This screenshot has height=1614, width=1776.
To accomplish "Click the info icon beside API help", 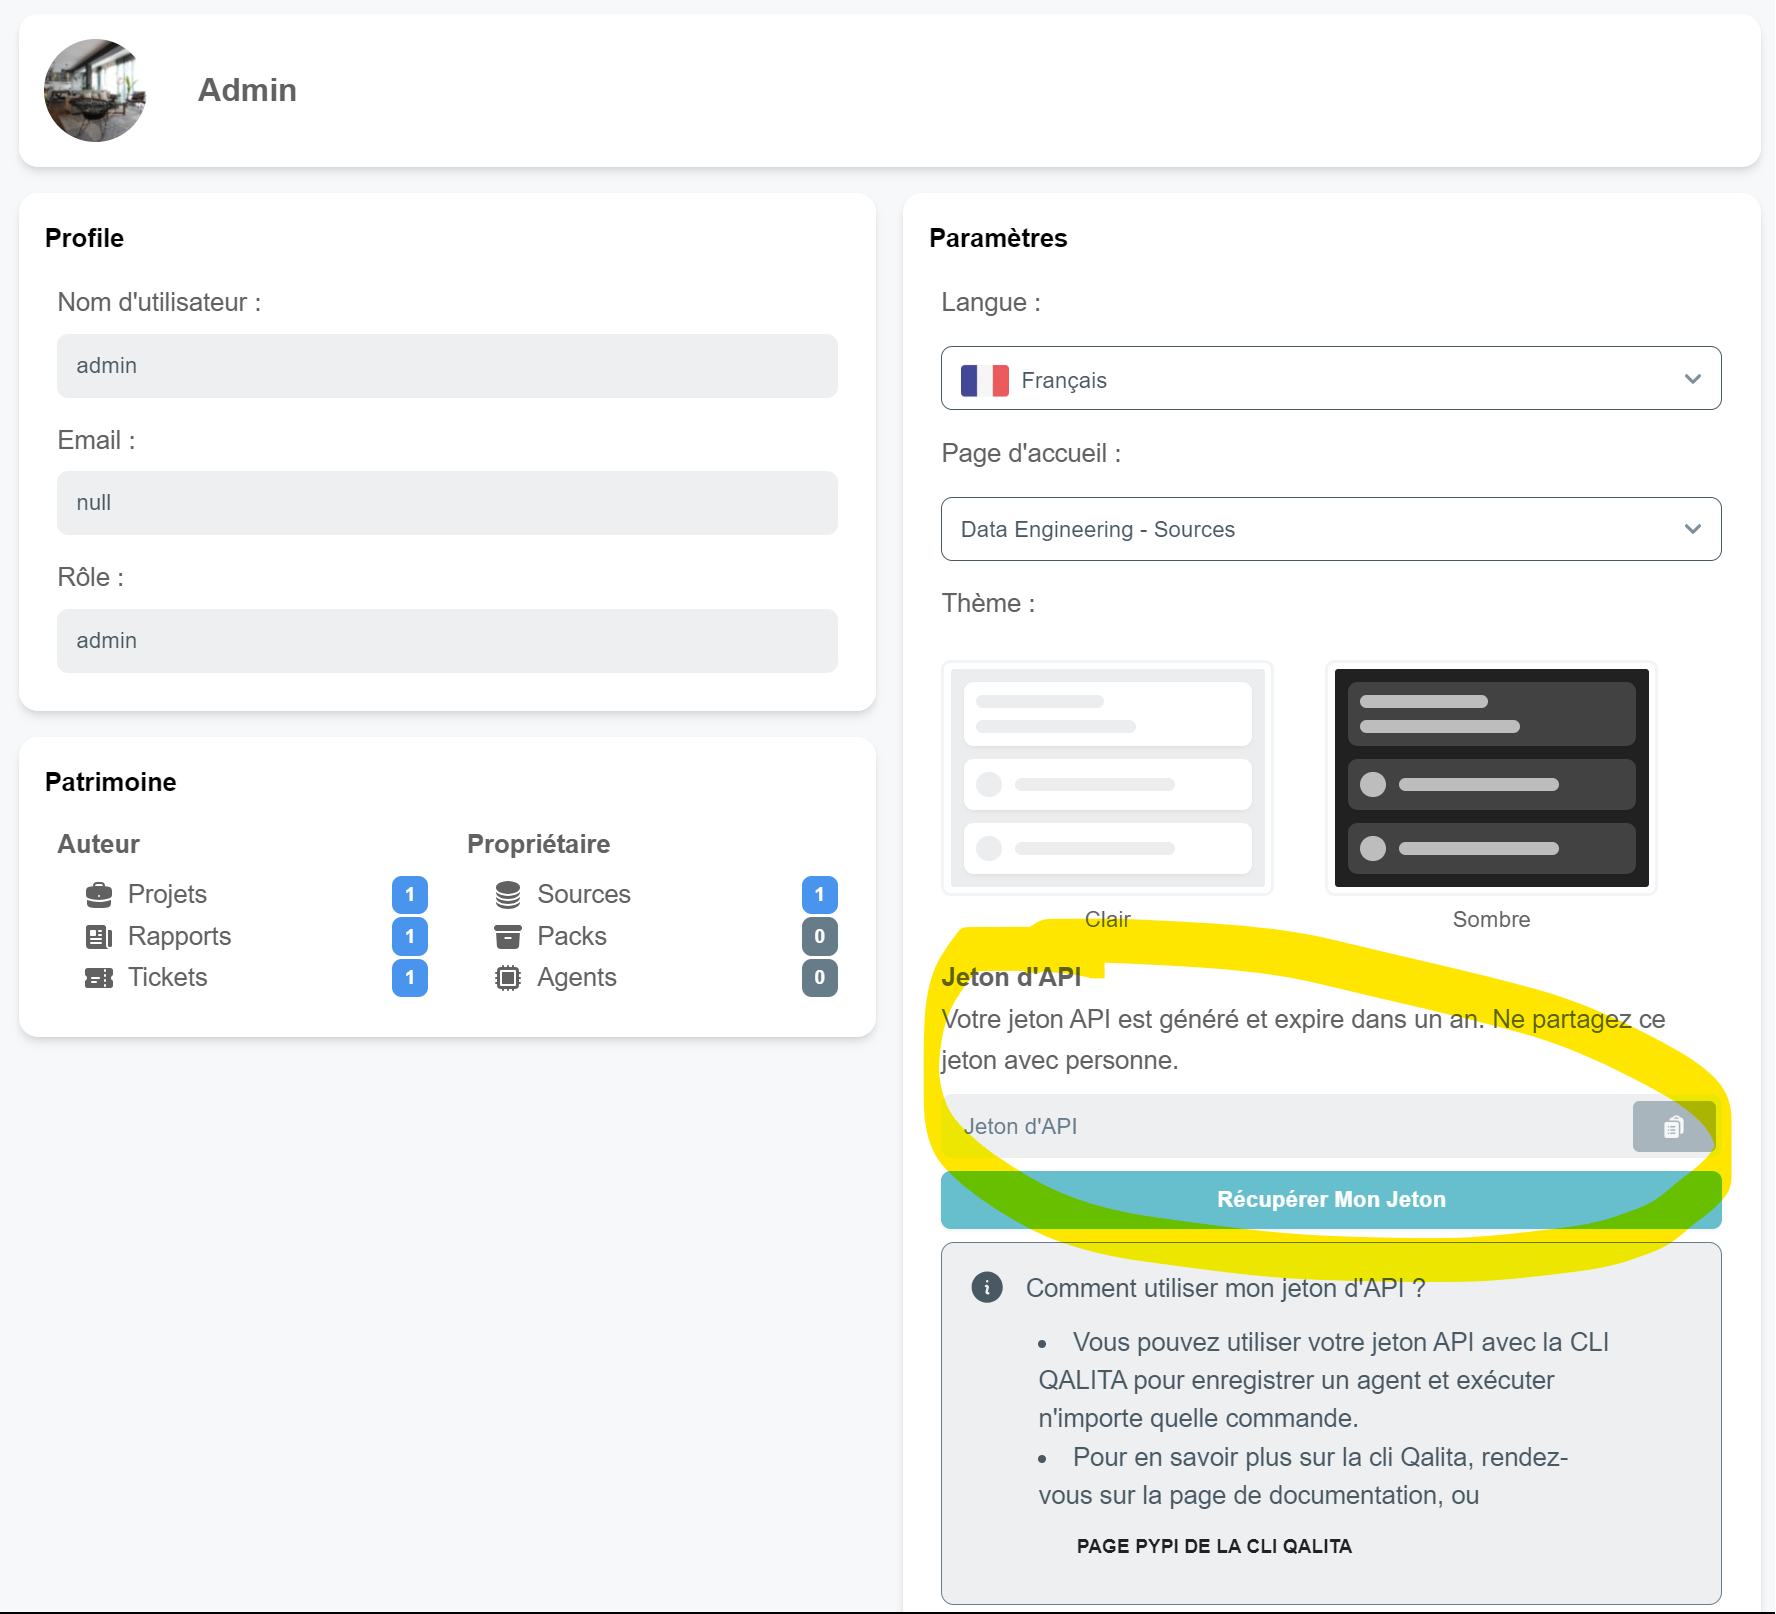I will point(987,1287).
